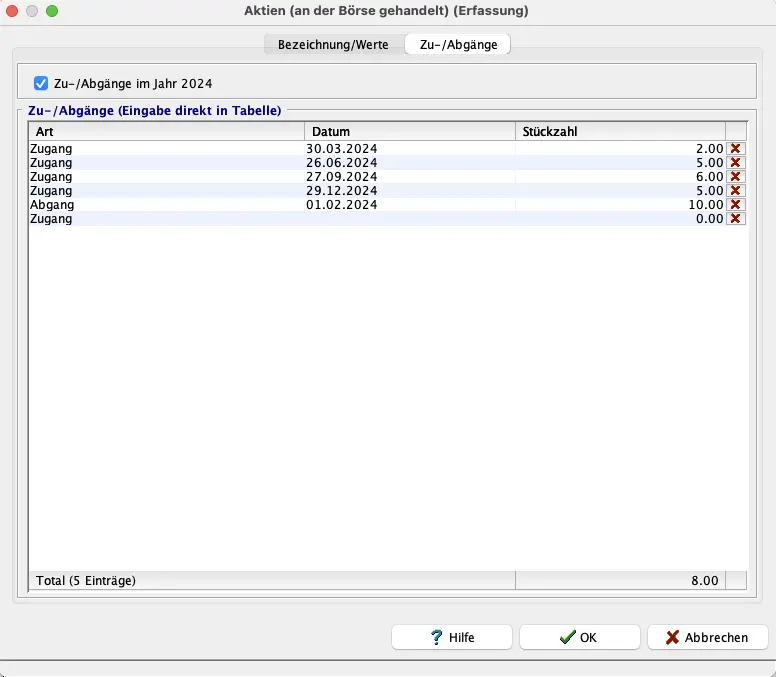Image resolution: width=776 pixels, height=677 pixels.
Task: Open Hilfe for this dialog
Action: 452,637
